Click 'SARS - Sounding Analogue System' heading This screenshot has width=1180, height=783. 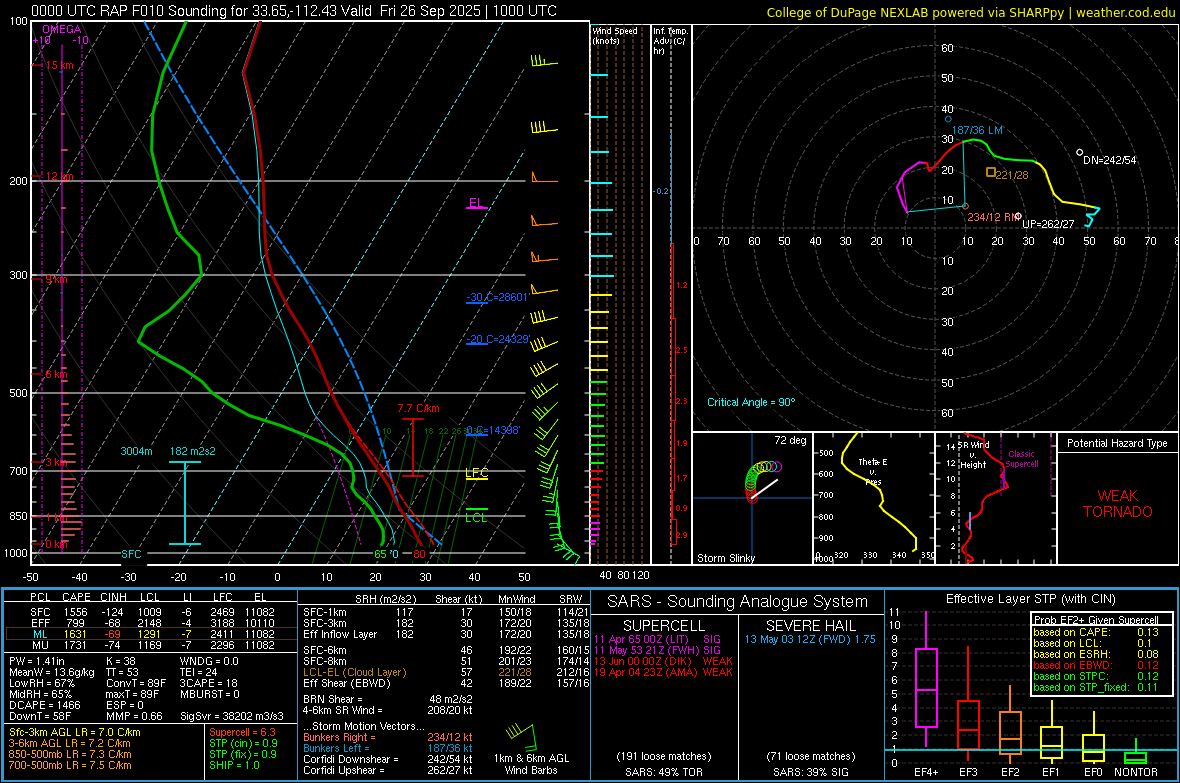[737, 602]
